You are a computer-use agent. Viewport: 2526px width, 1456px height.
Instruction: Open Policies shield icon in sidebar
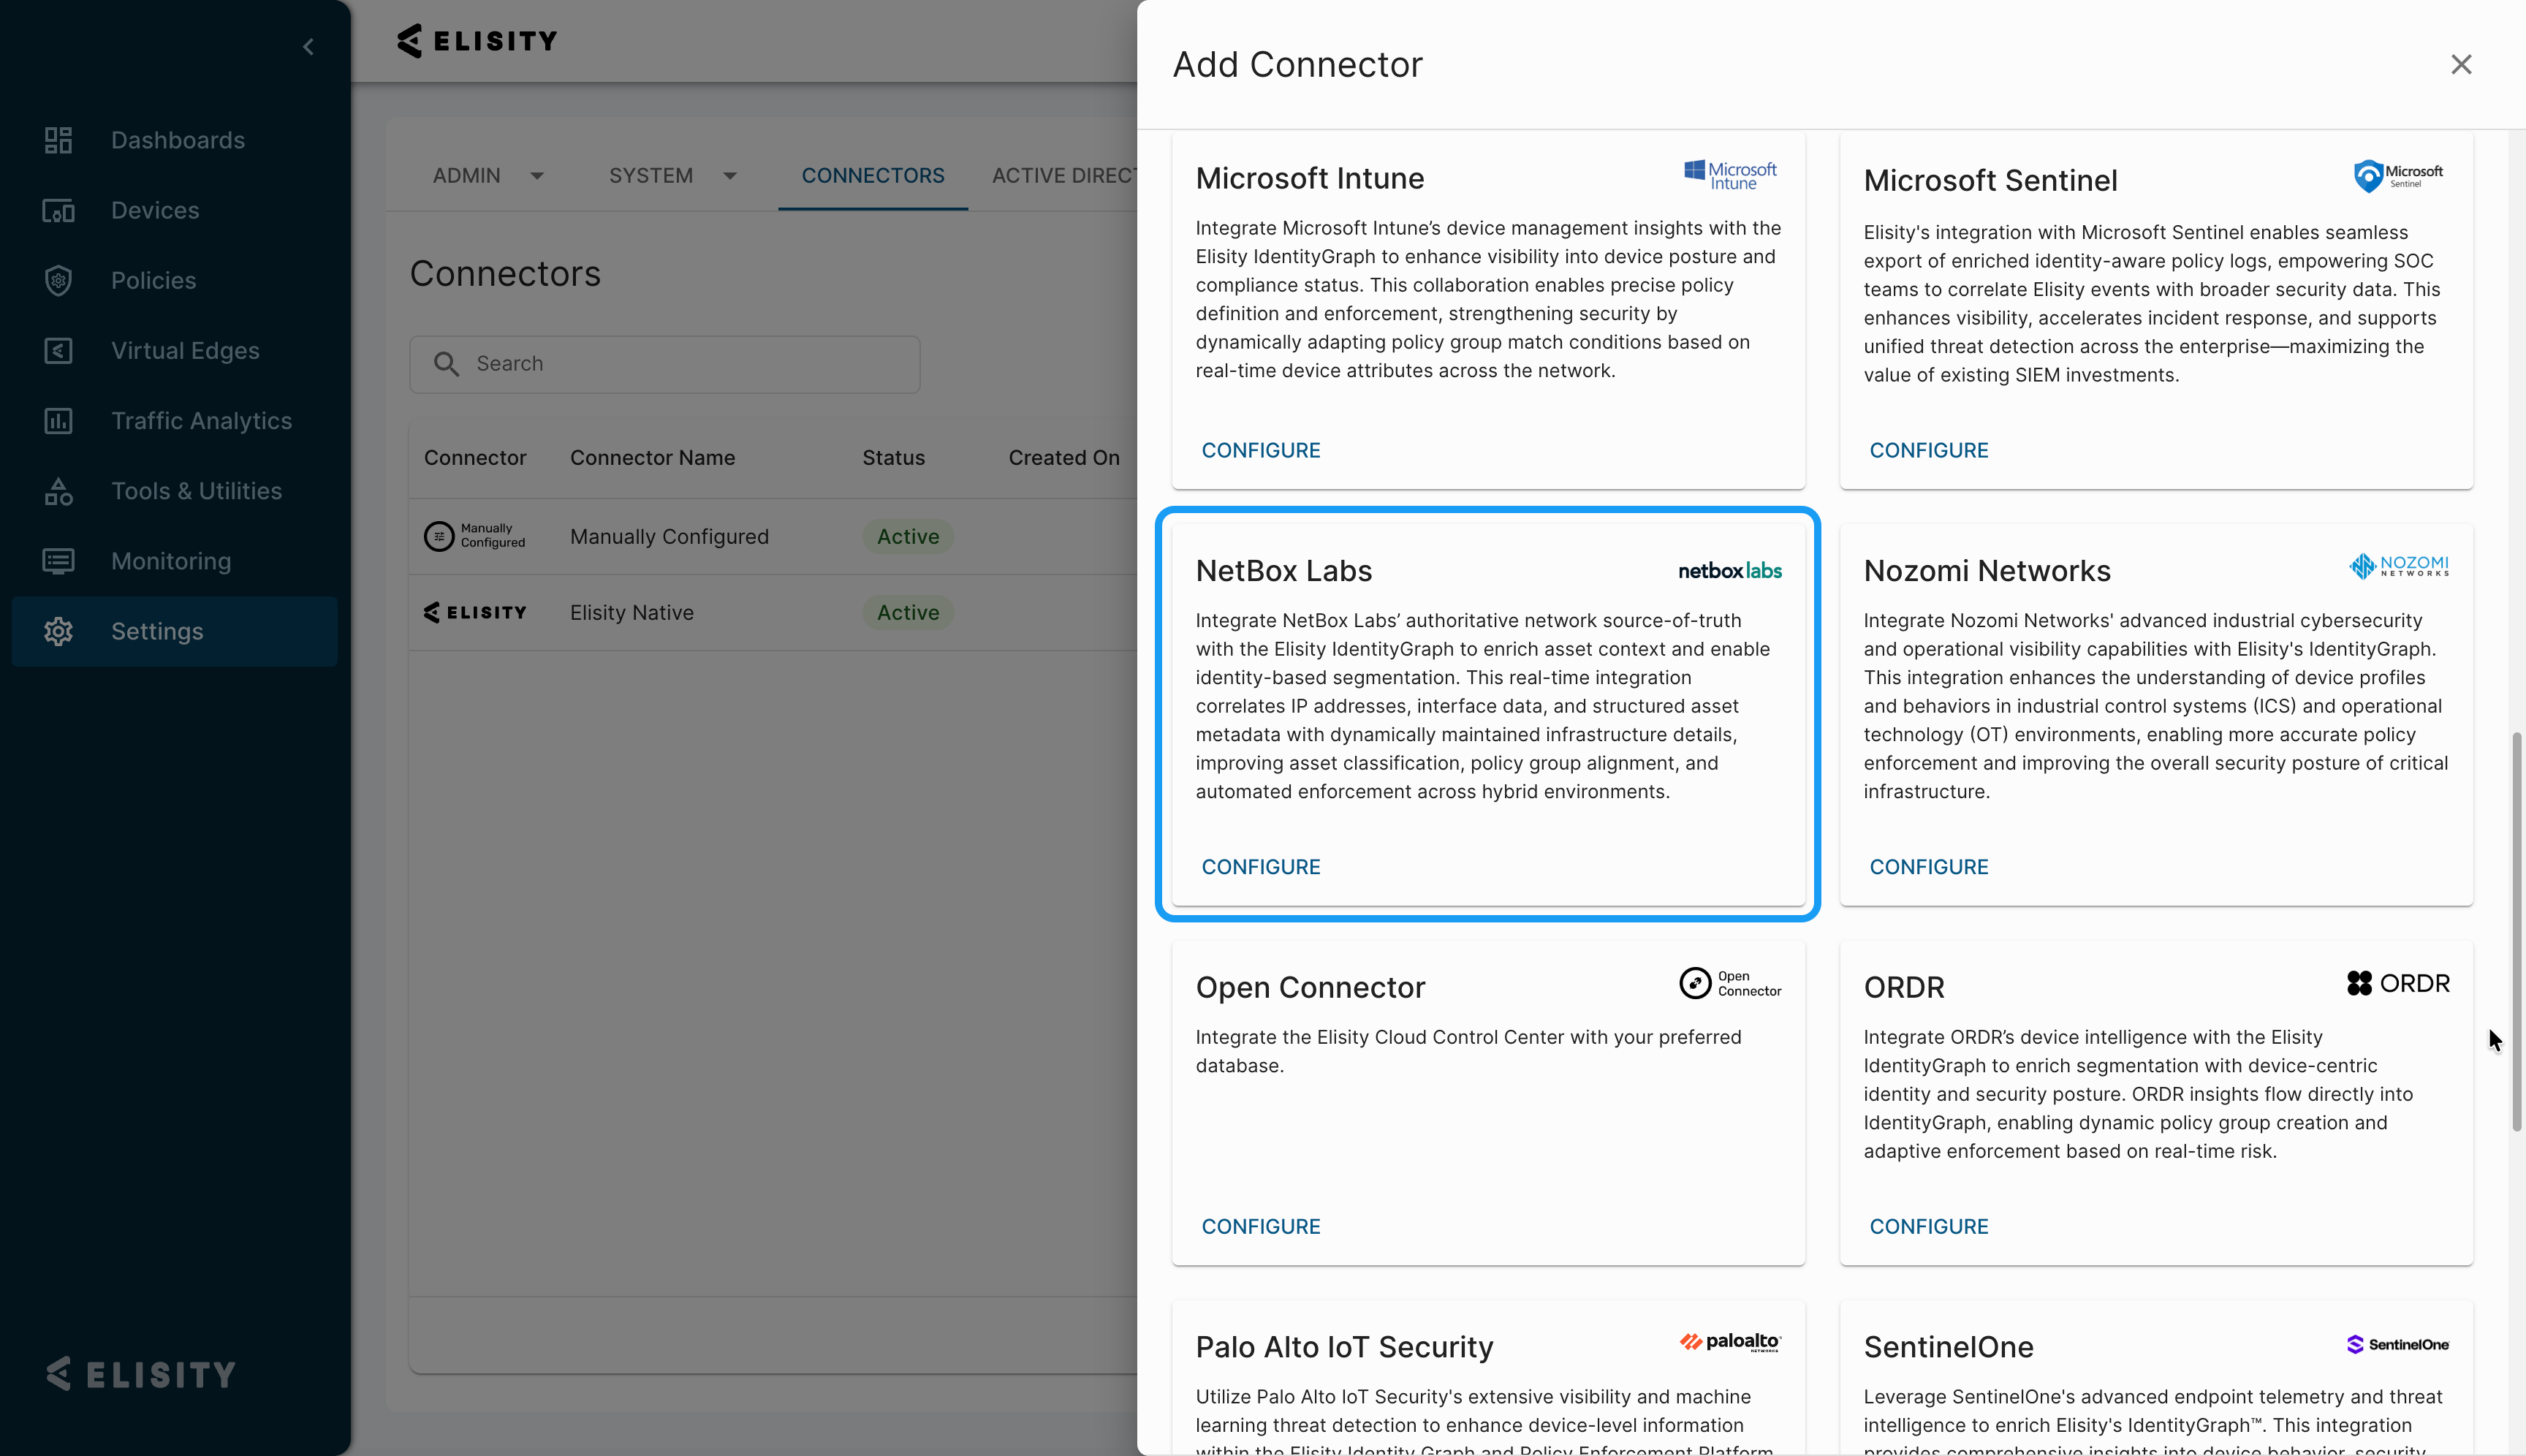point(58,281)
